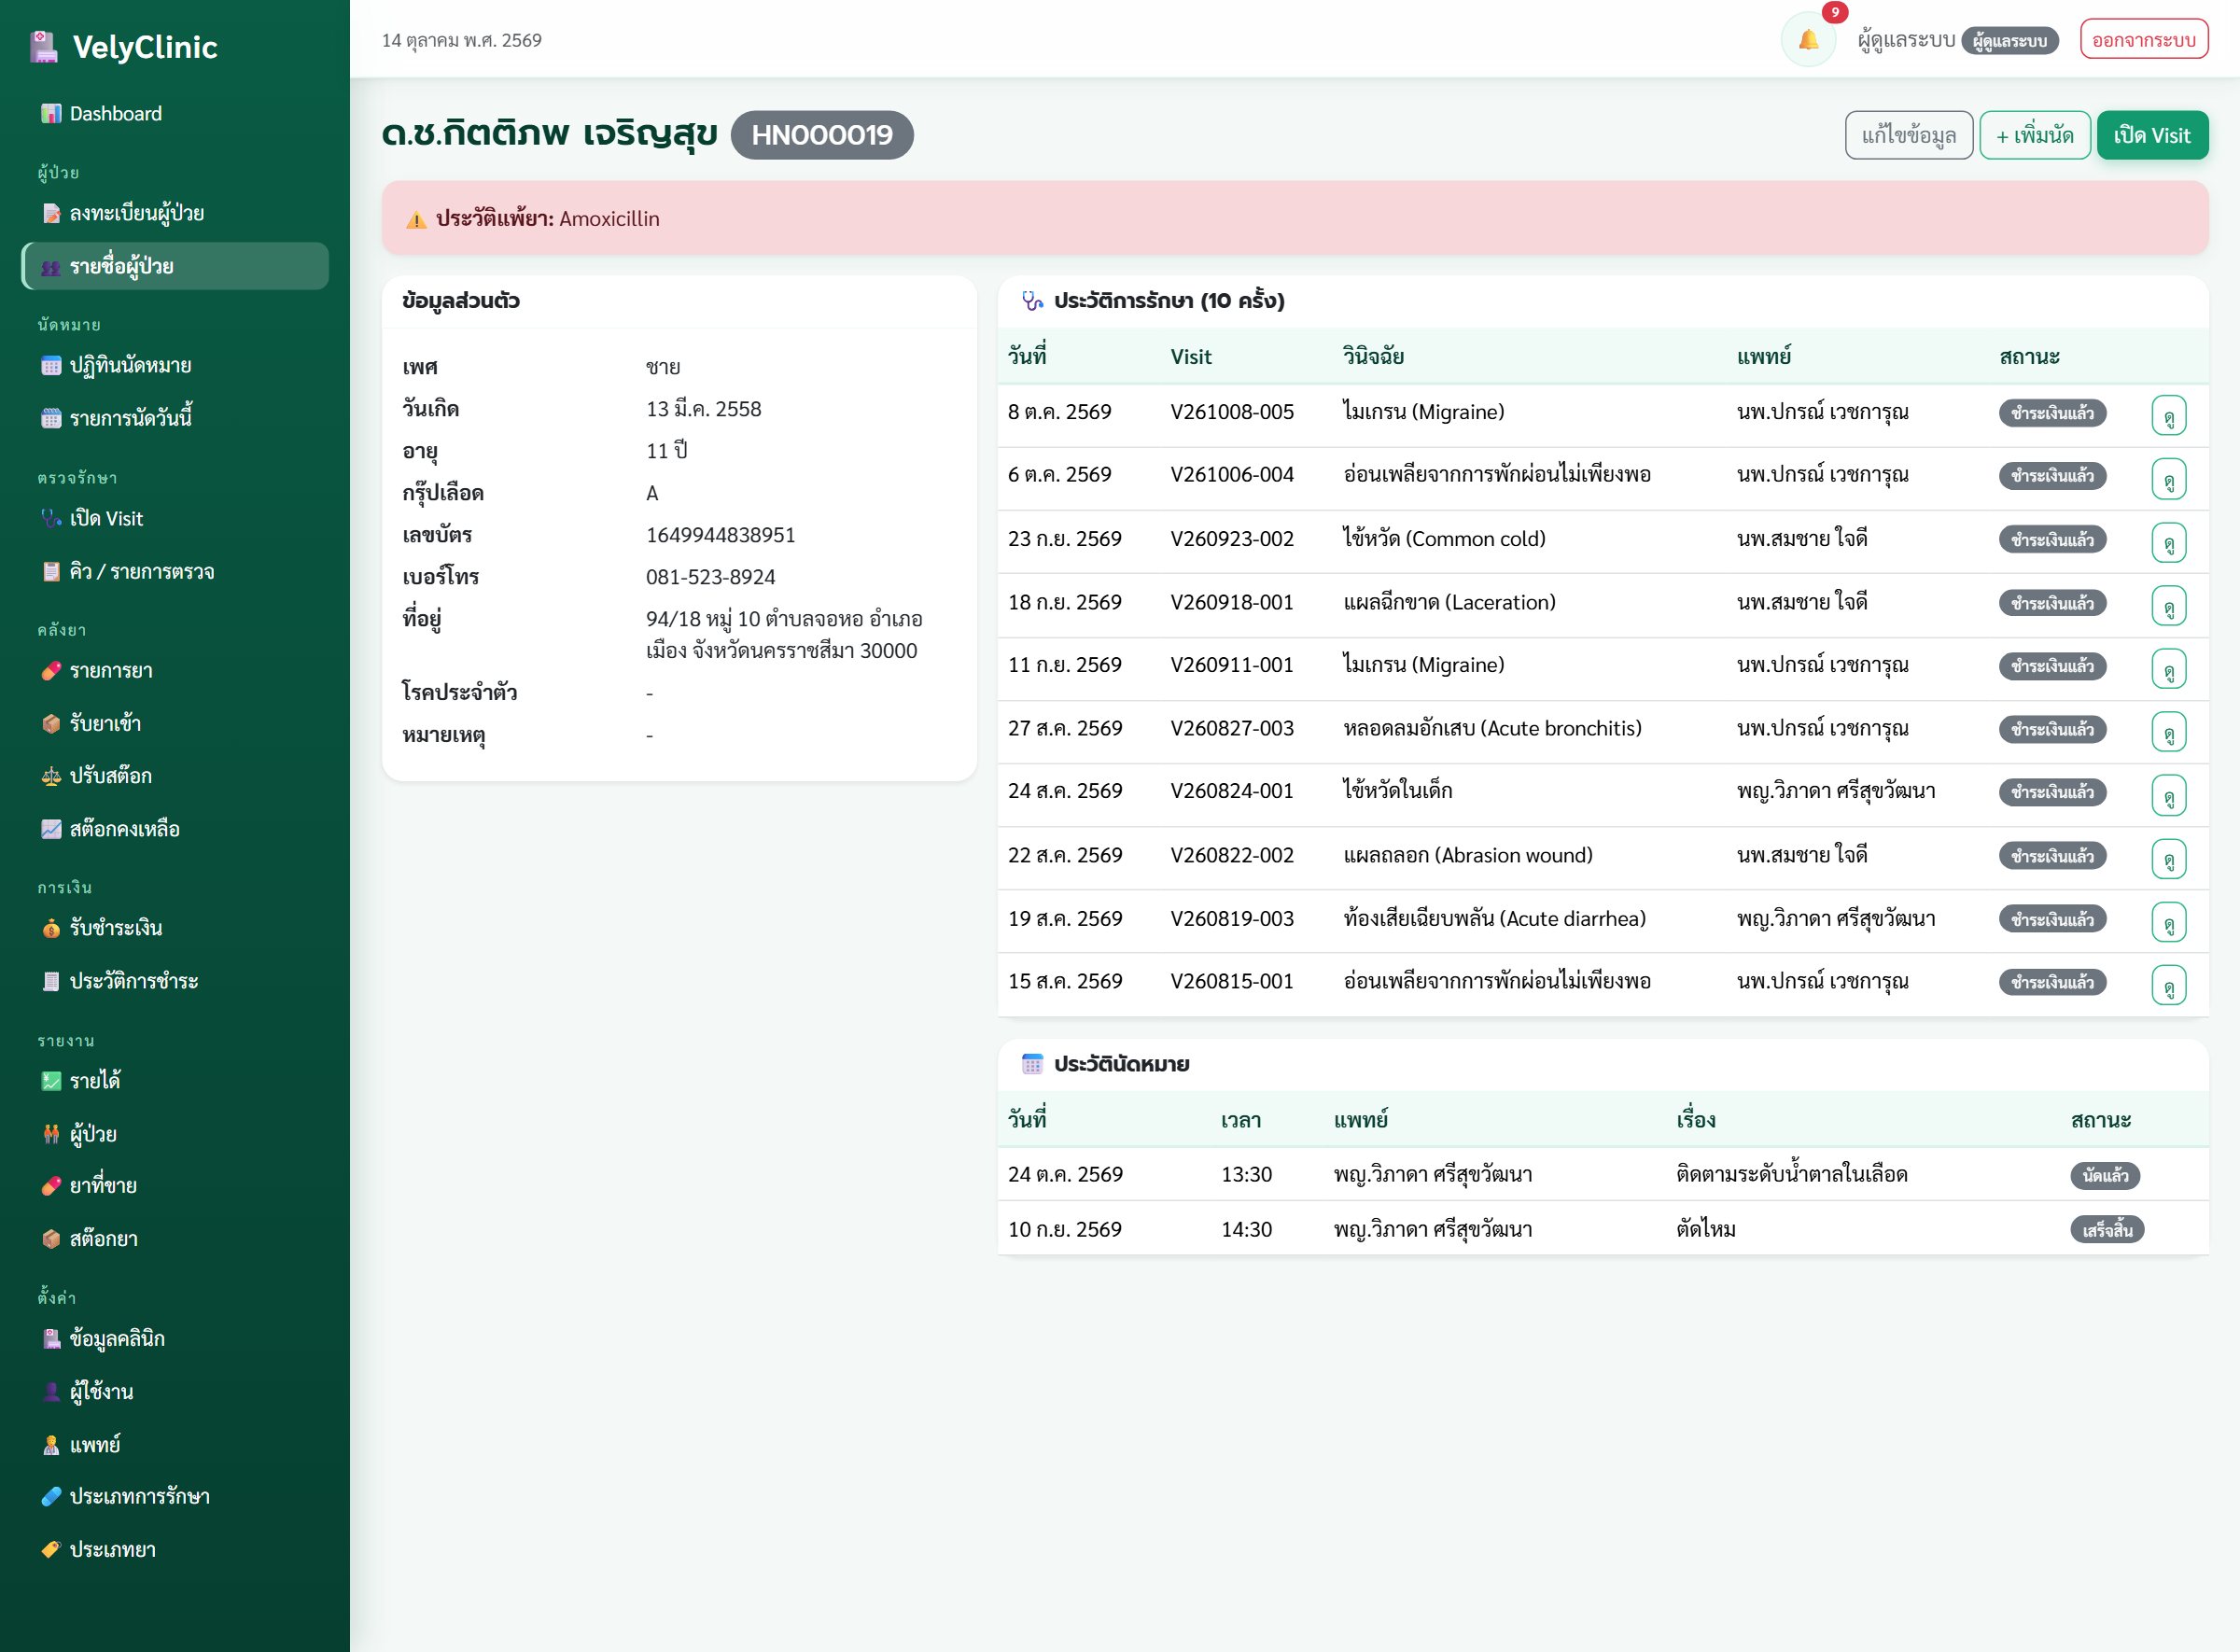The width and height of the screenshot is (2240, 1652).
Task: Click the ข้อมูลคลินิก settings icon
Action: (x=51, y=1339)
